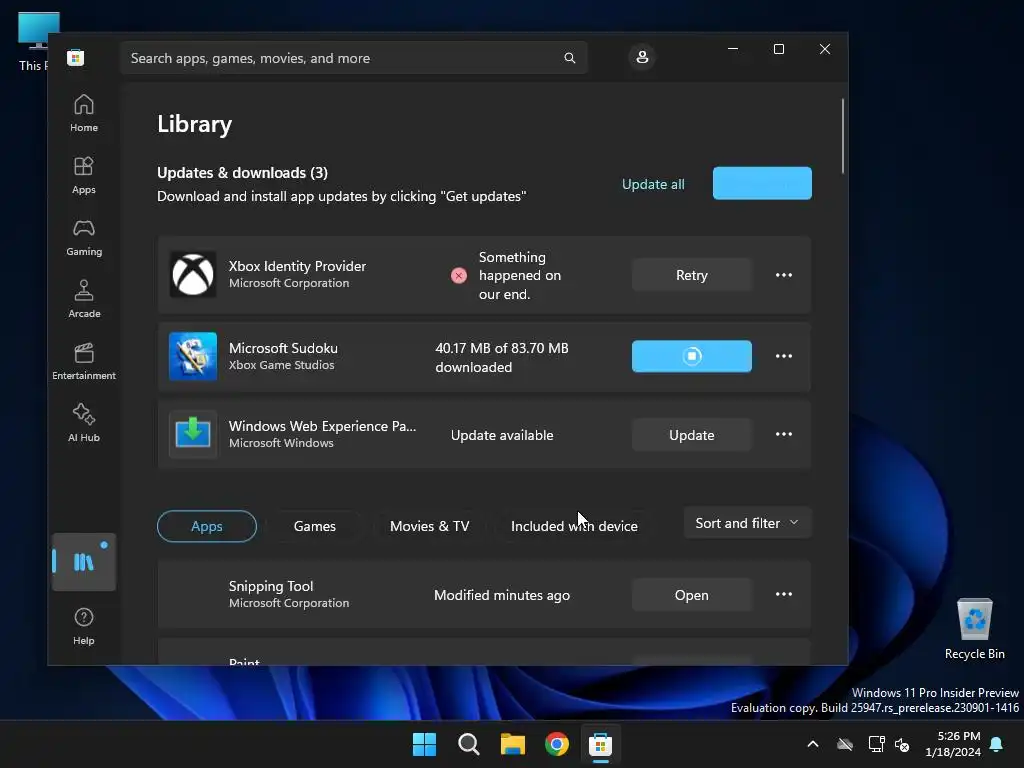Open the Home section in sidebar
Viewport: 1024px width, 768px height.
click(84, 113)
